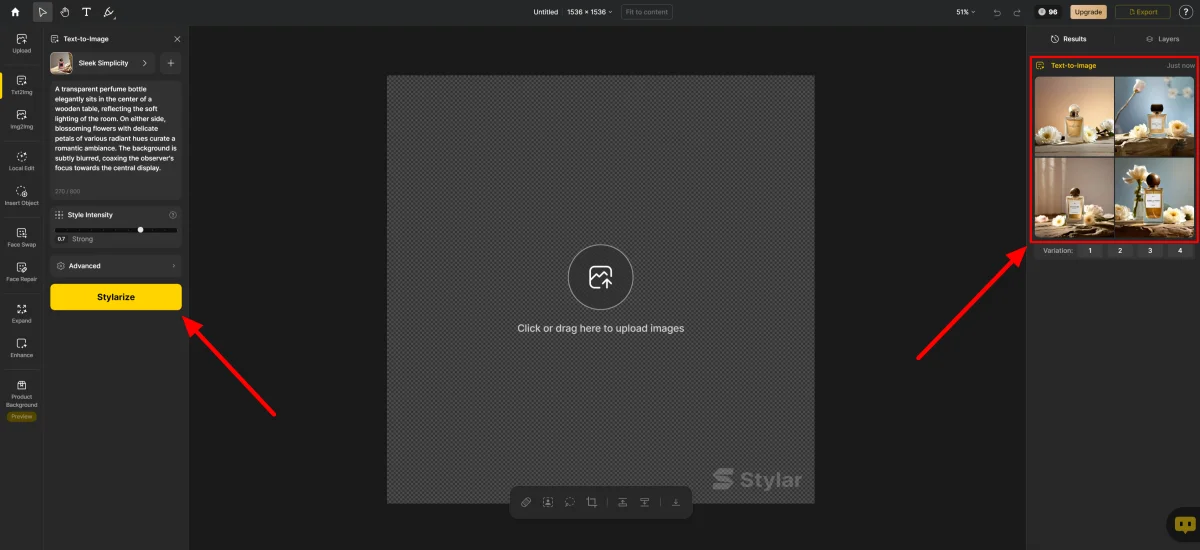Viewport: 1200px width, 550px height.
Task: Open the canvas size 1536 × 1536 dropdown
Action: (589, 12)
